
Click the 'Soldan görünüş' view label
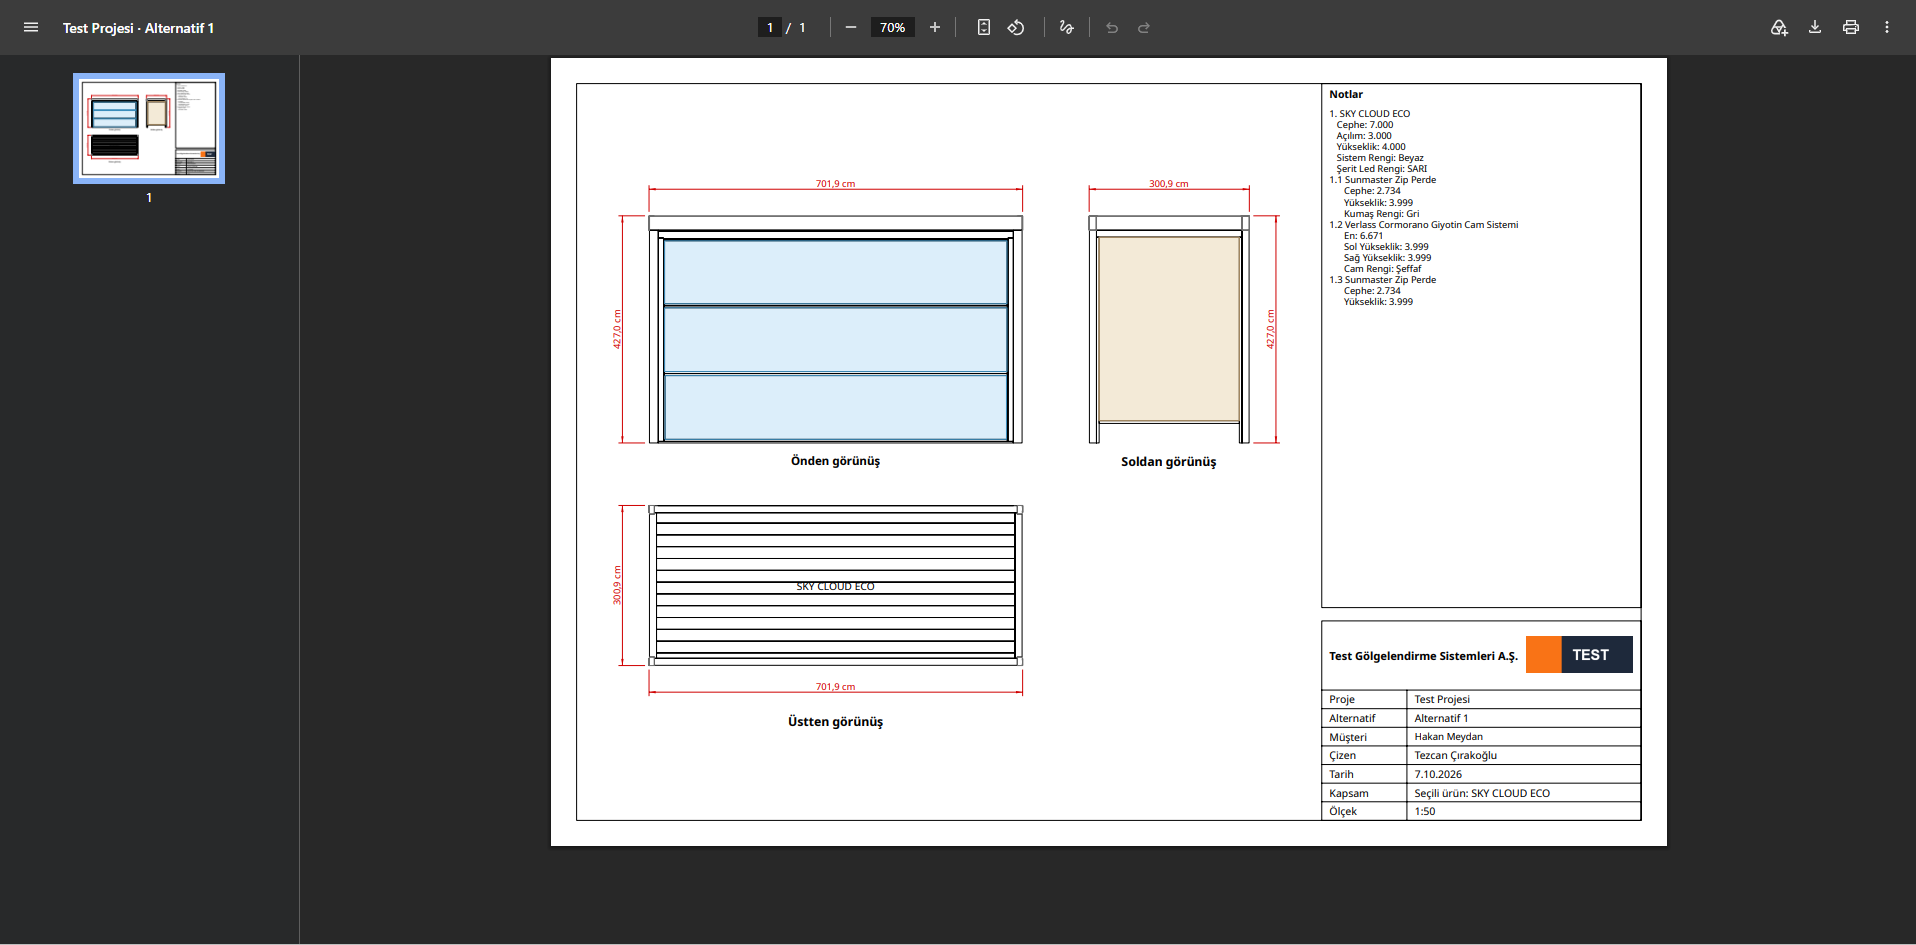(1168, 462)
